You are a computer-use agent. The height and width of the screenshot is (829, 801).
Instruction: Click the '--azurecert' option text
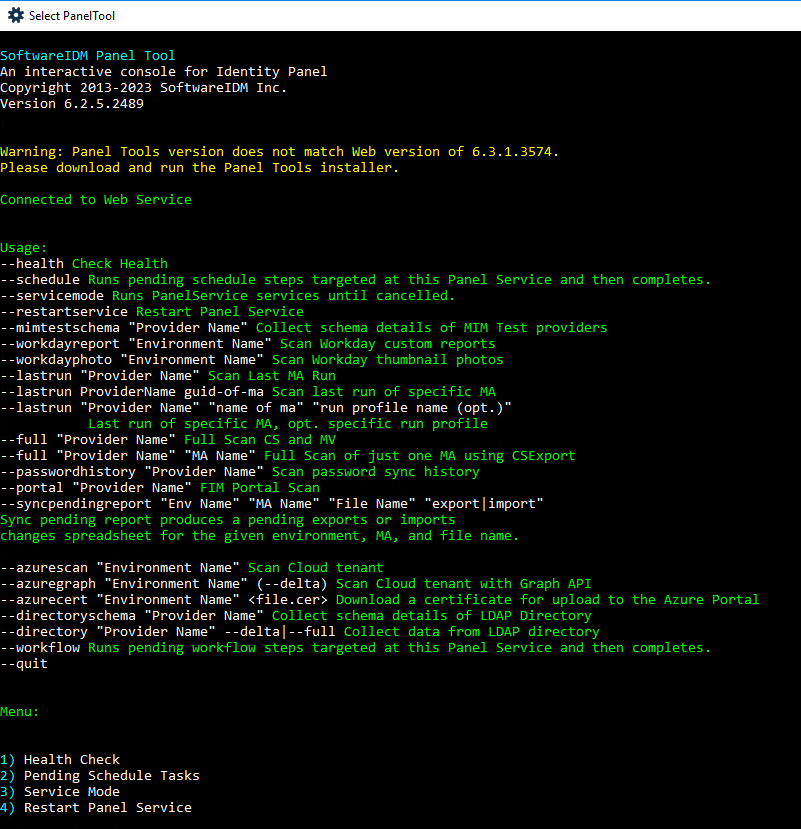44,600
